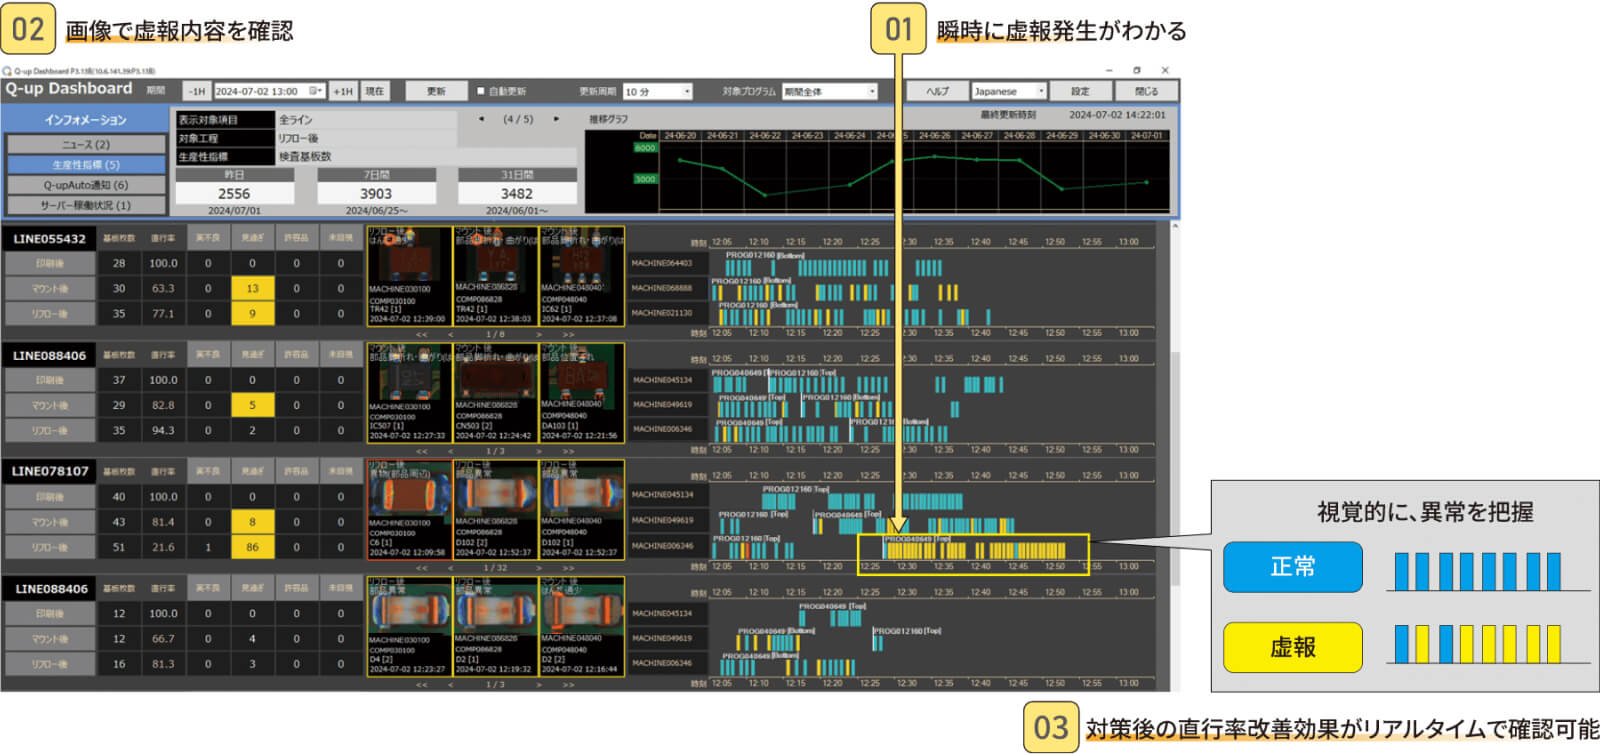Open C6 [1] thumbnail in LINE078107
The image size is (1600, 754).
coord(410,510)
